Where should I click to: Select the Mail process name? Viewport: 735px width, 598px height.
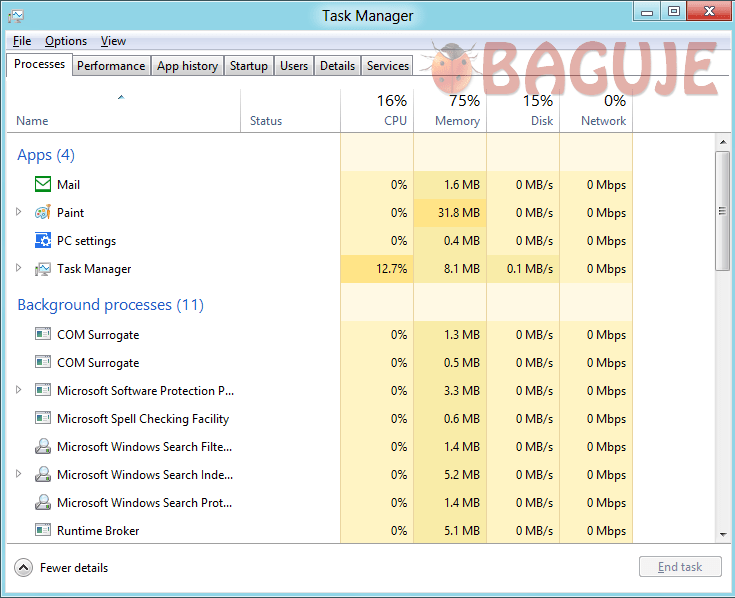pos(68,185)
